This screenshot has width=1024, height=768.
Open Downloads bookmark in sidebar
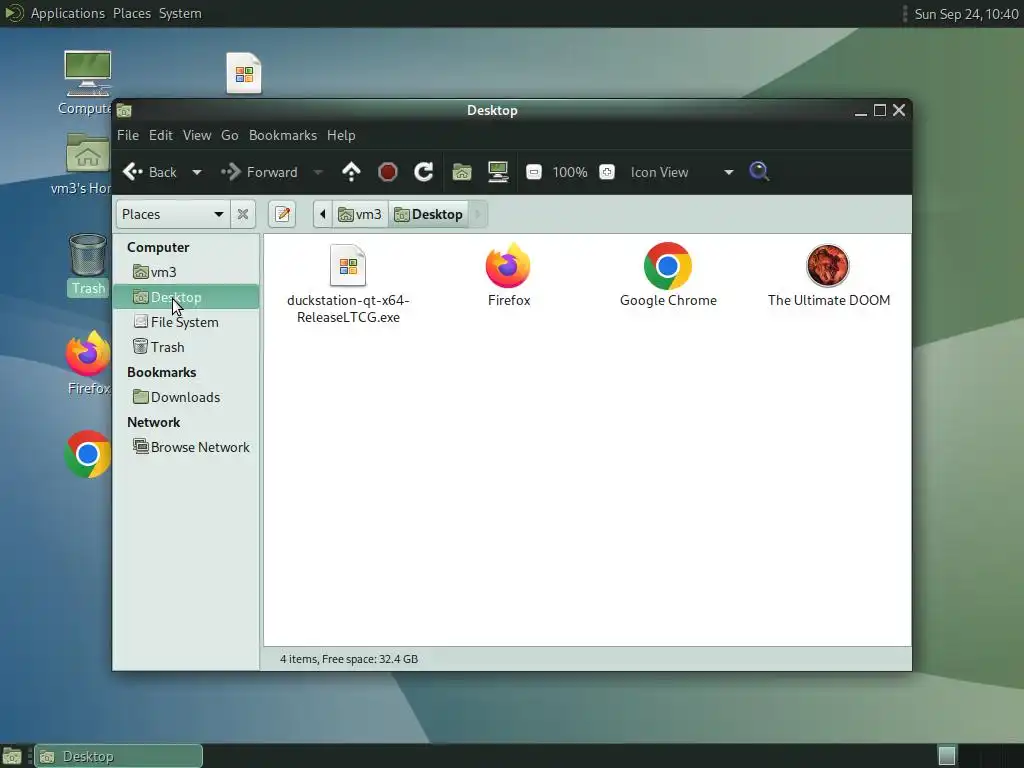coord(187,397)
